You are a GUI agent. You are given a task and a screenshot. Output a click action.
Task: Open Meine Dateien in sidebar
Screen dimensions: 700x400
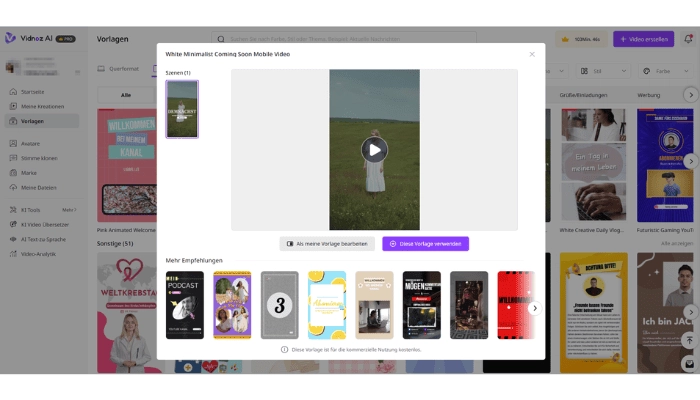pyautogui.click(x=38, y=188)
